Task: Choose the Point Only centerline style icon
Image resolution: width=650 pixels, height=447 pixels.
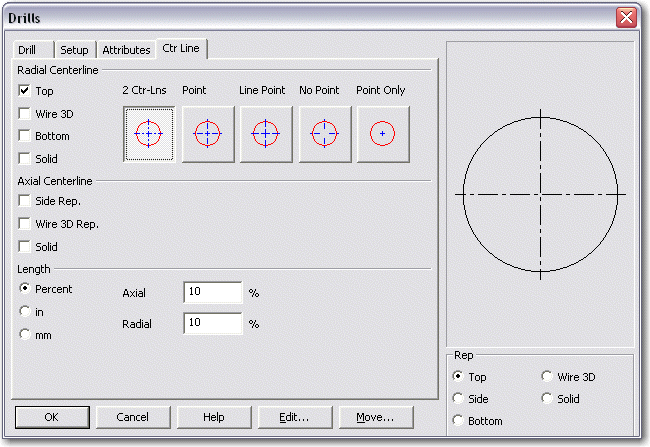Action: coord(383,134)
